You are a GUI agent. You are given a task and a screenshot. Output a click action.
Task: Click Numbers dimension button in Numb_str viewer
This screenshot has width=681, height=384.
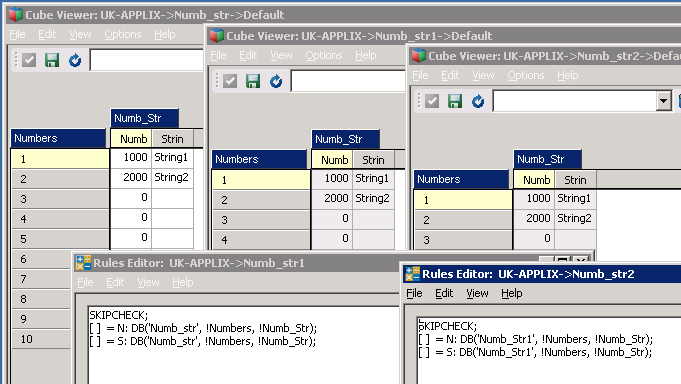coord(58,138)
